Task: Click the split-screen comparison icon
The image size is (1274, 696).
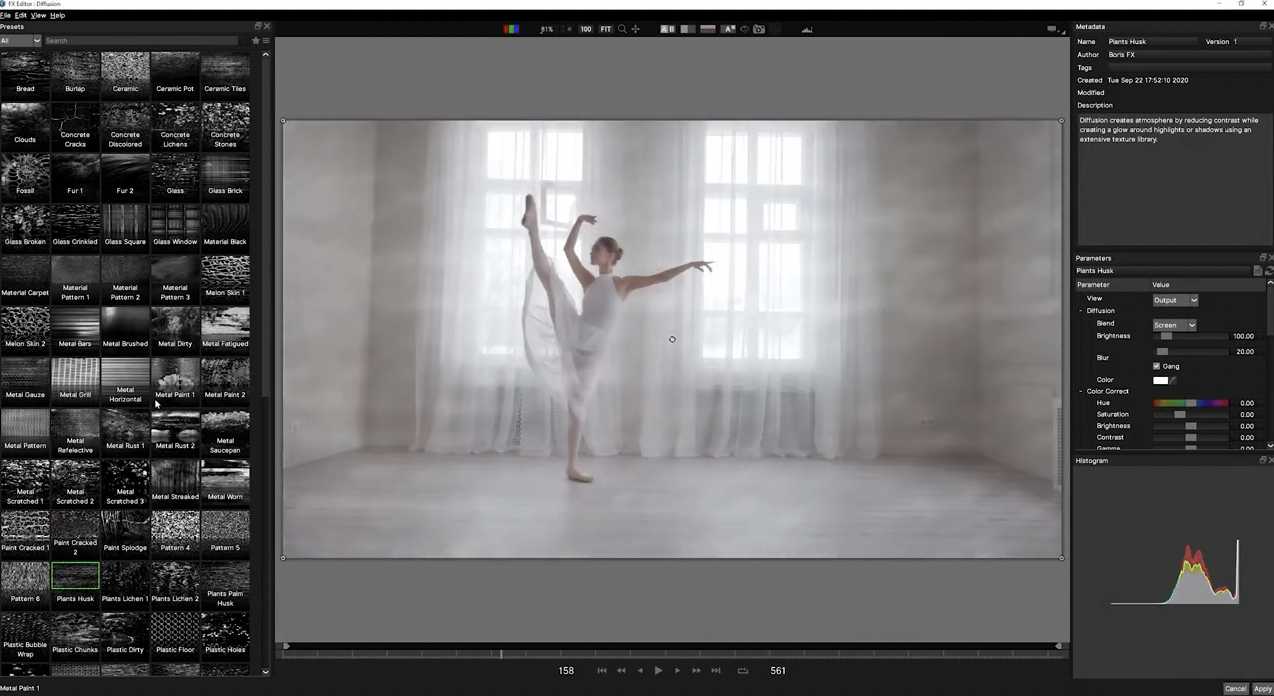Action: pos(687,28)
